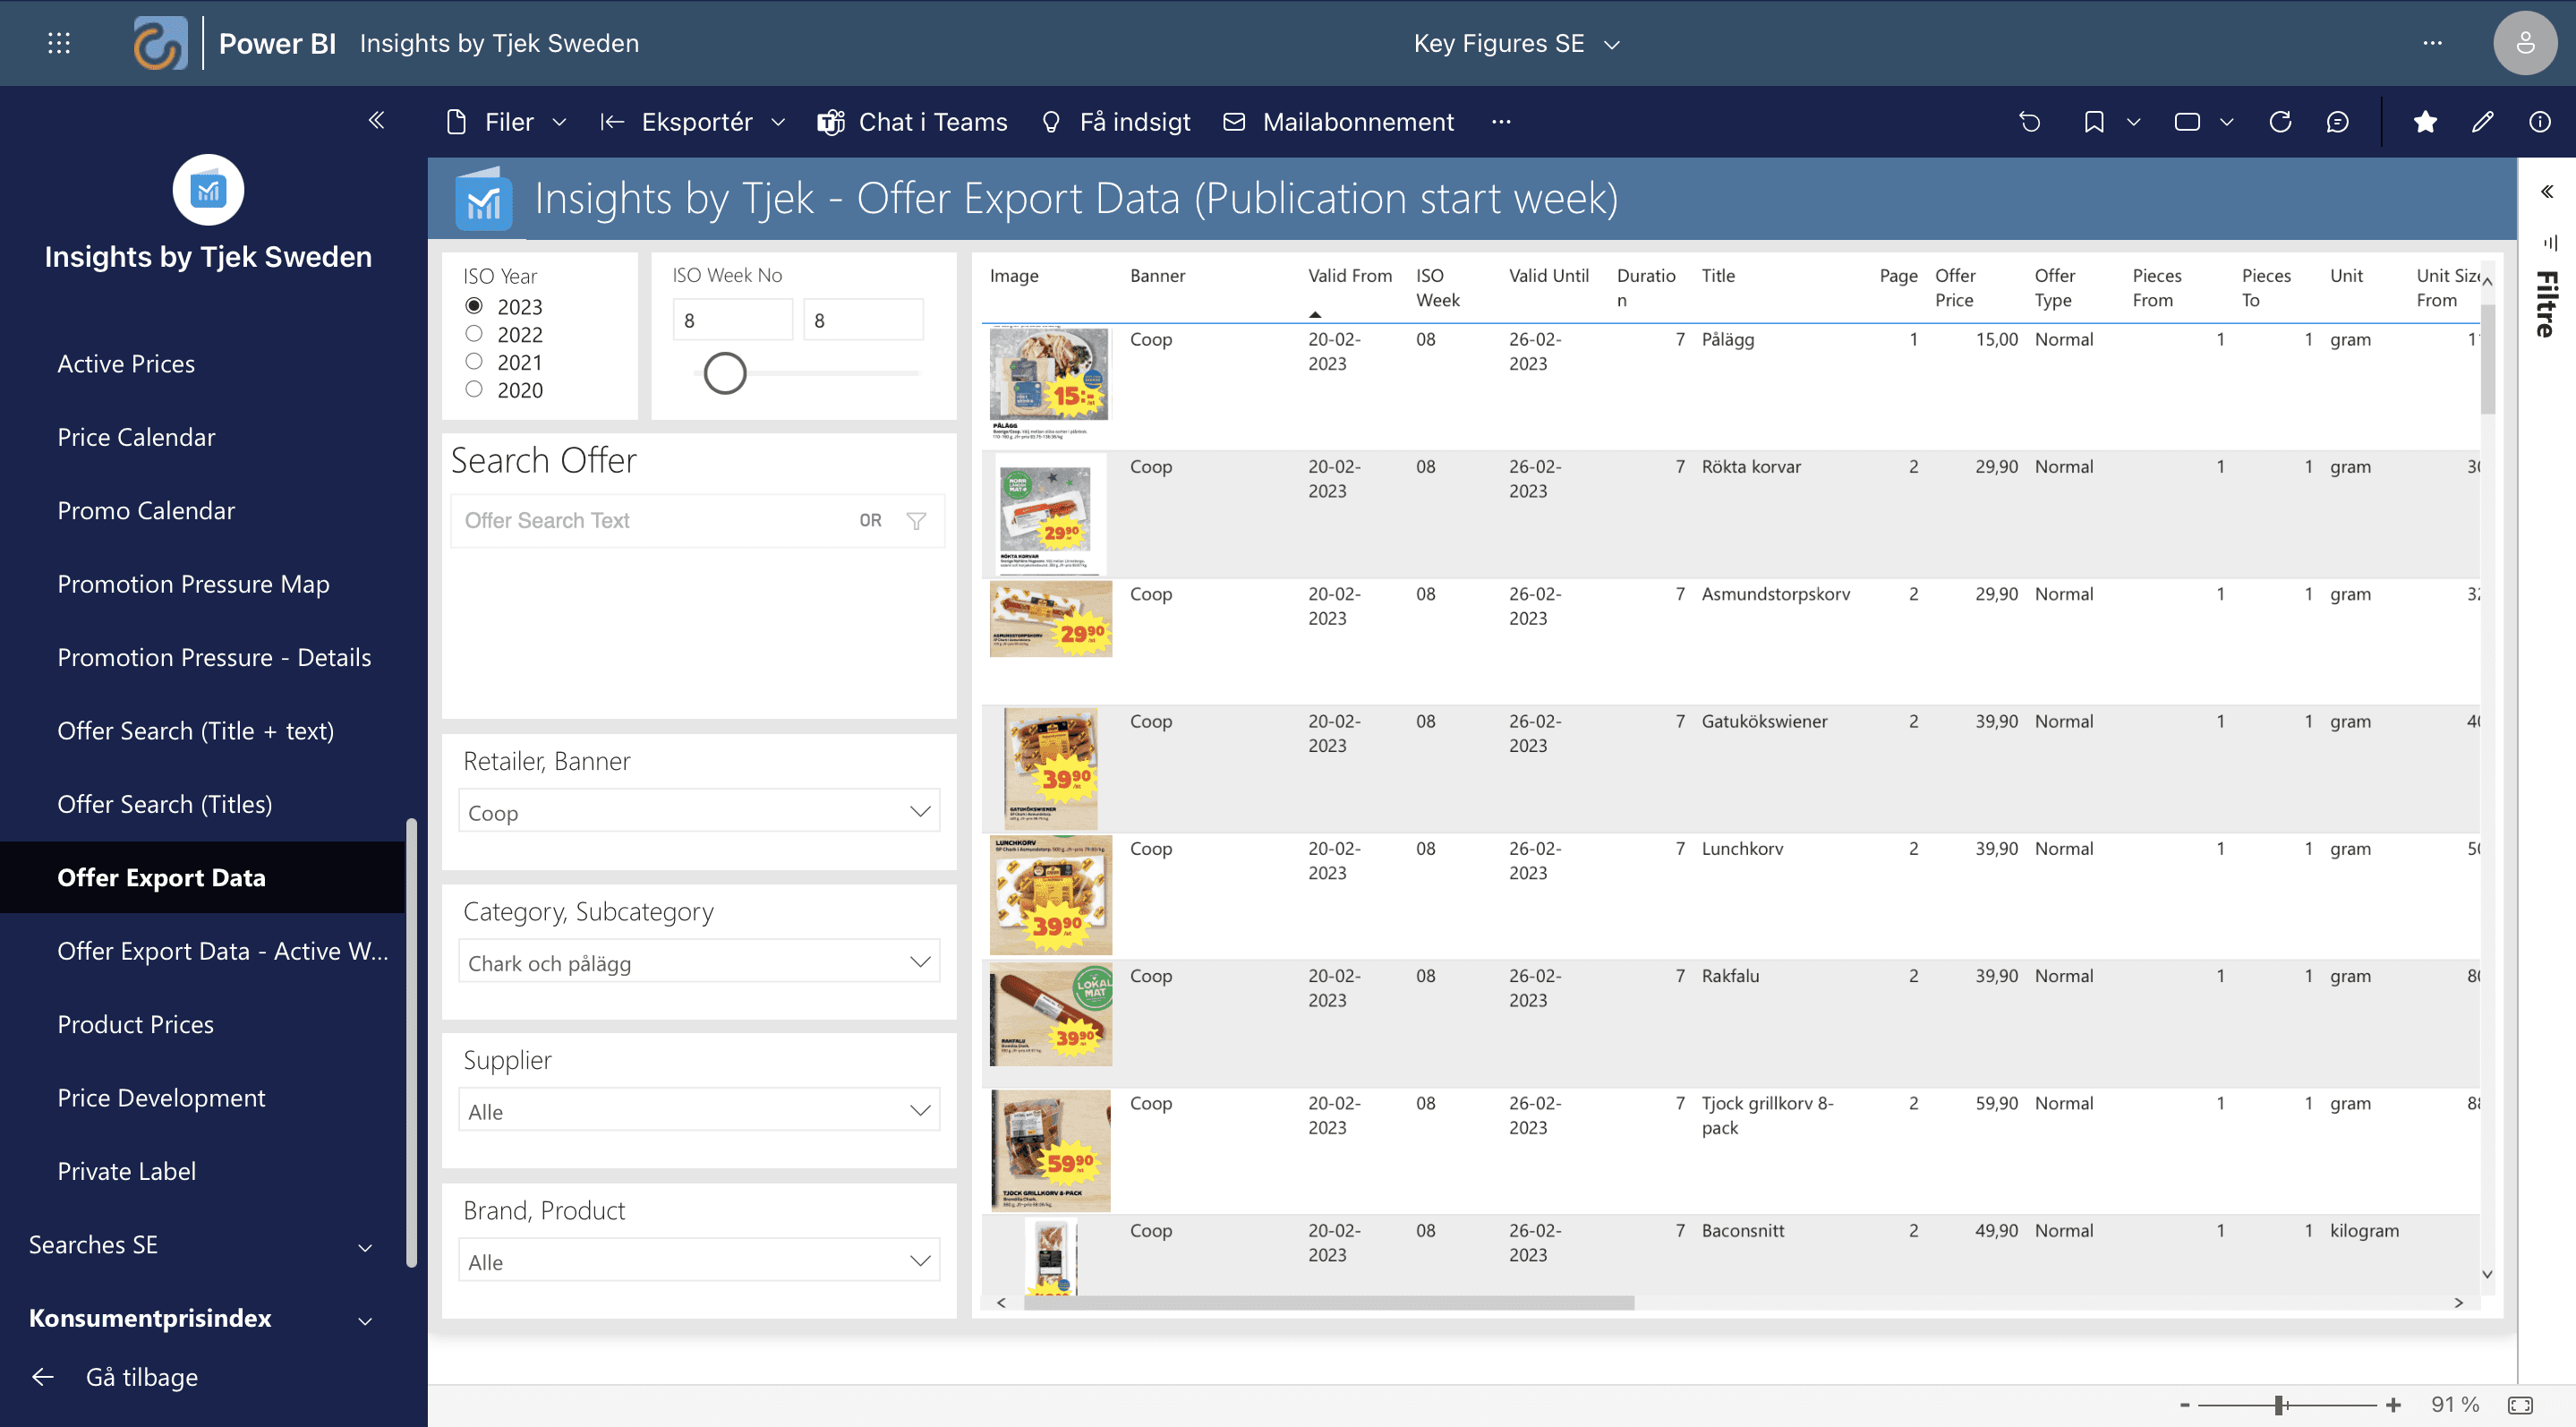The width and height of the screenshot is (2576, 1427).
Task: Open the Category dropdown showing Chark och pålägg
Action: click(x=698, y=962)
